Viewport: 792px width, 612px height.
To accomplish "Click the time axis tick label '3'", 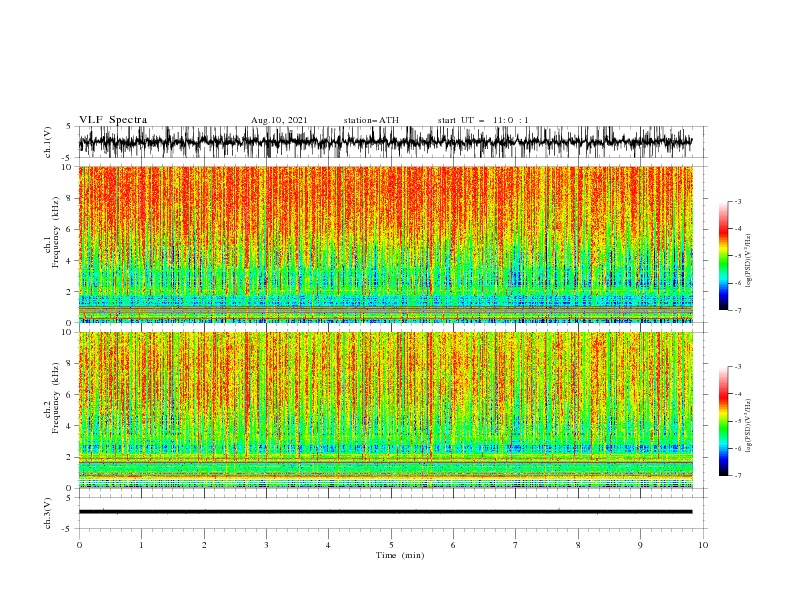I will coord(266,545).
